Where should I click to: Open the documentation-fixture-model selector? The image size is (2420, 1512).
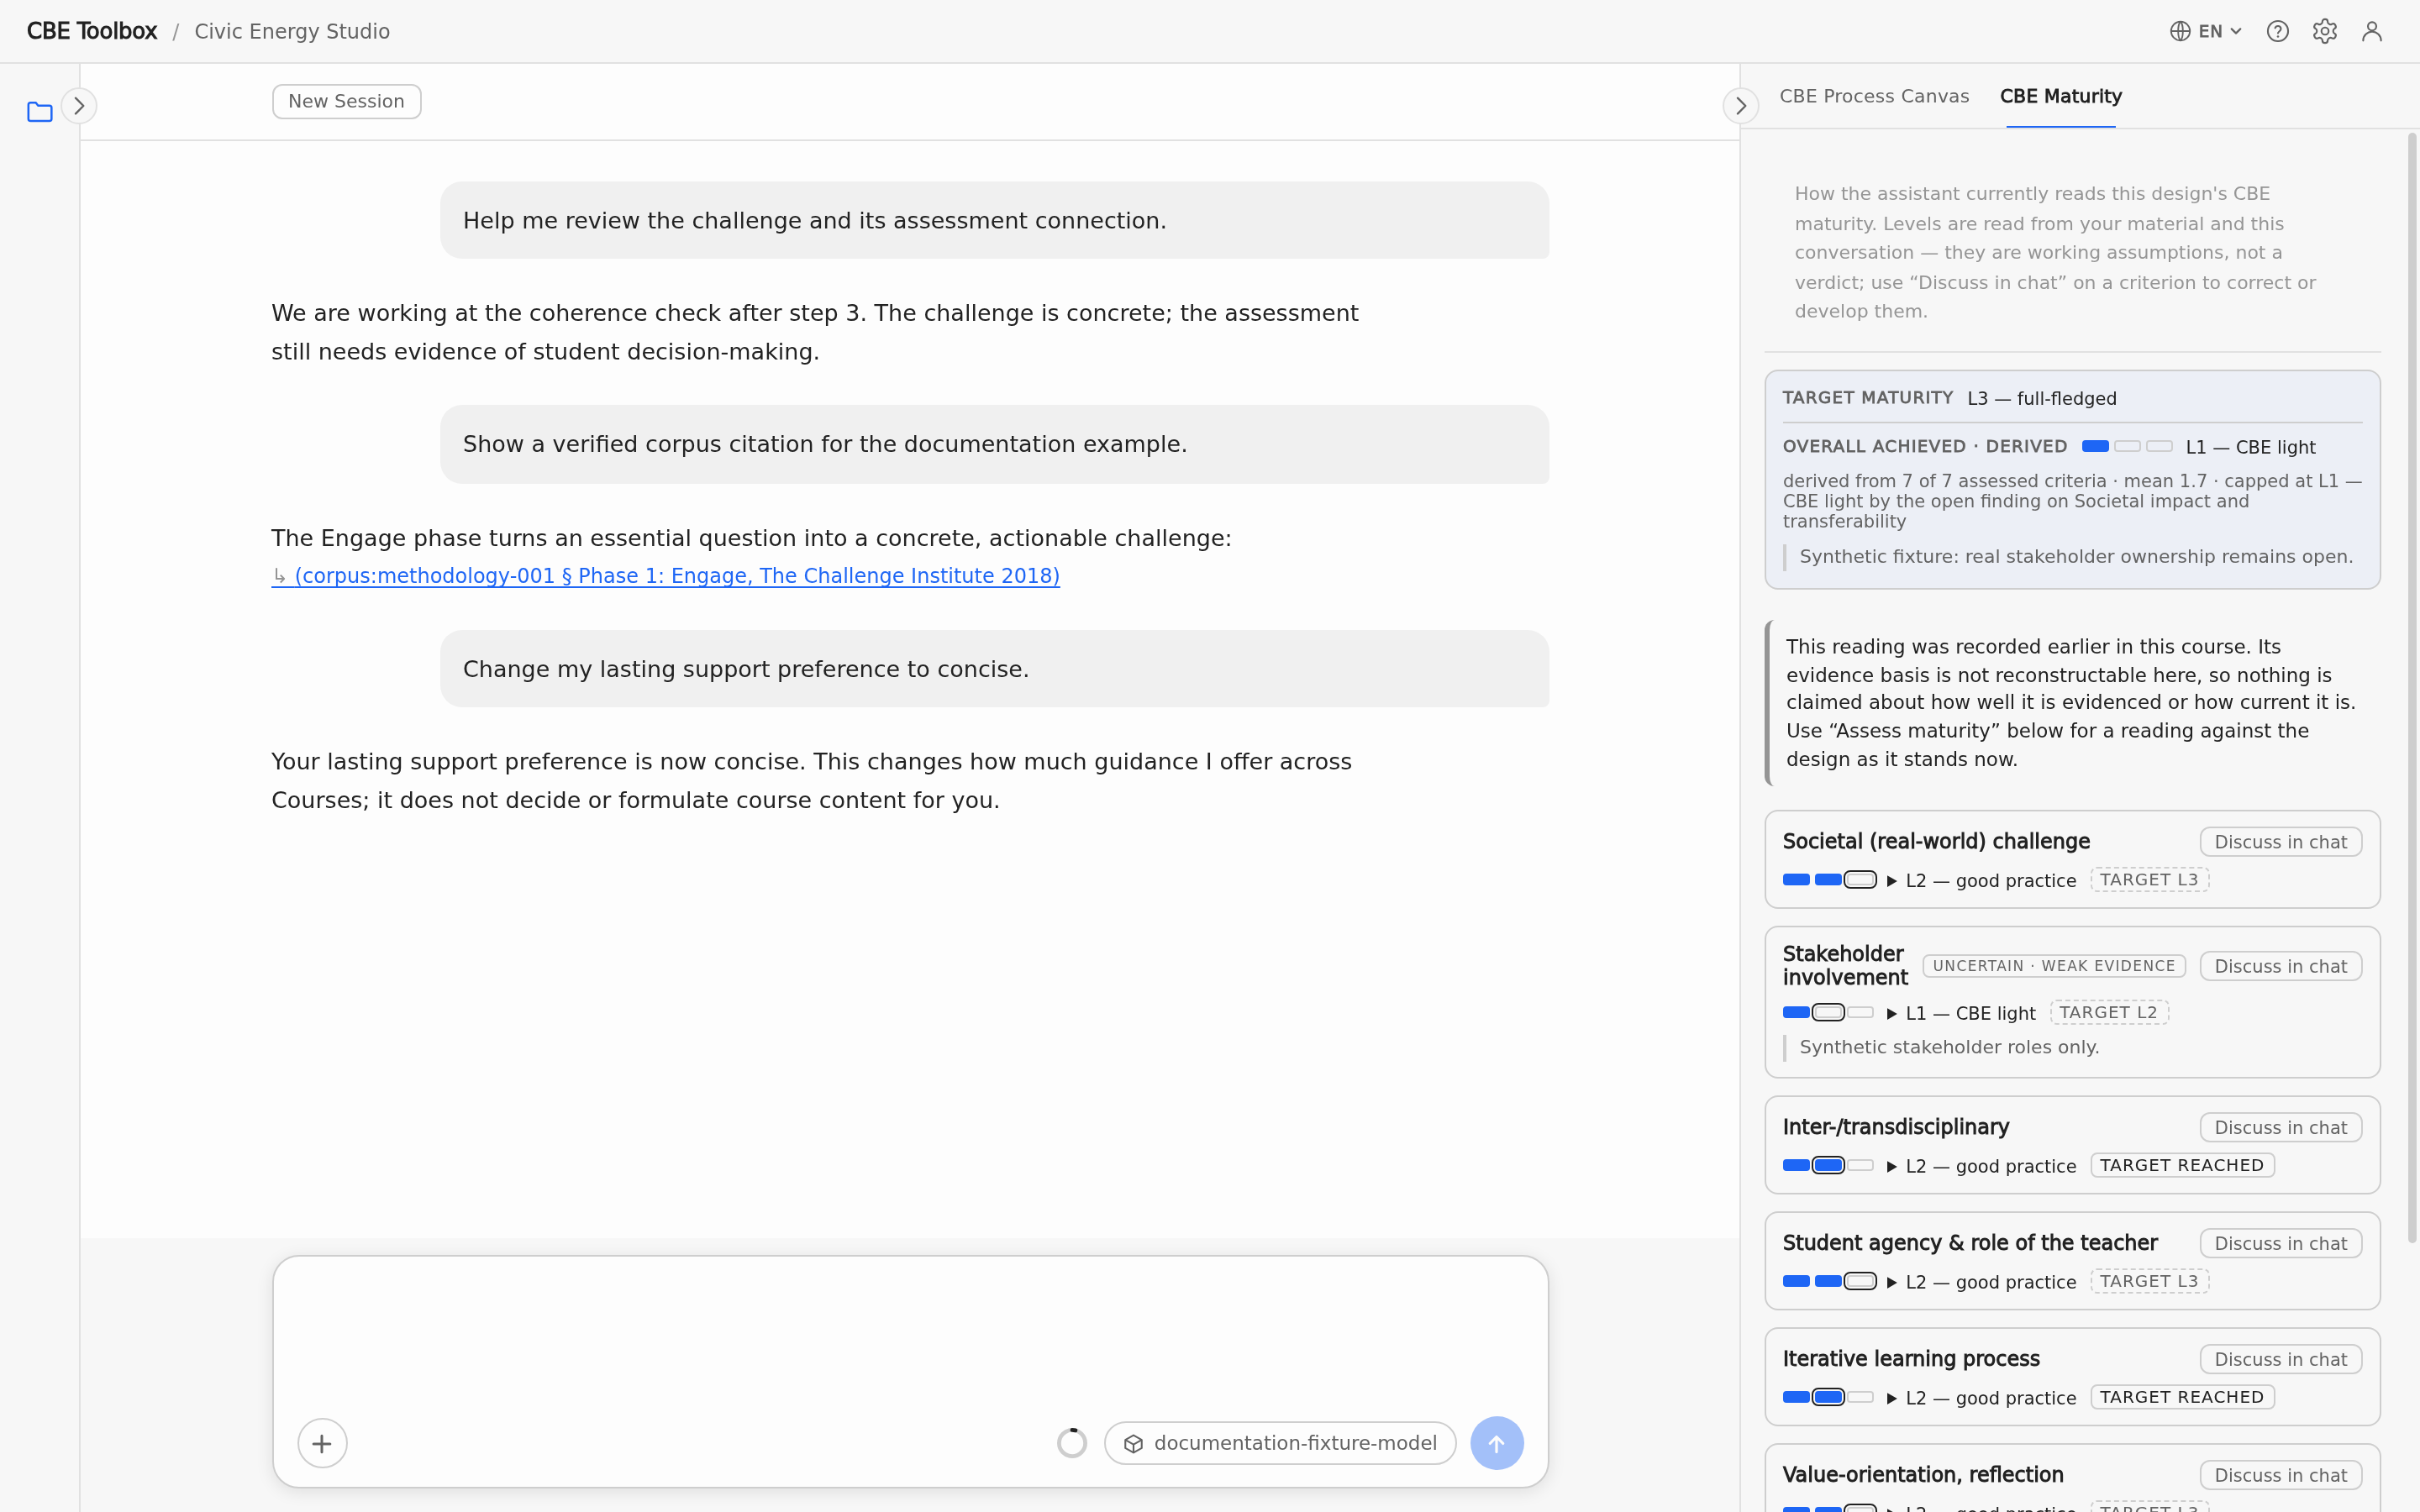click(1280, 1443)
